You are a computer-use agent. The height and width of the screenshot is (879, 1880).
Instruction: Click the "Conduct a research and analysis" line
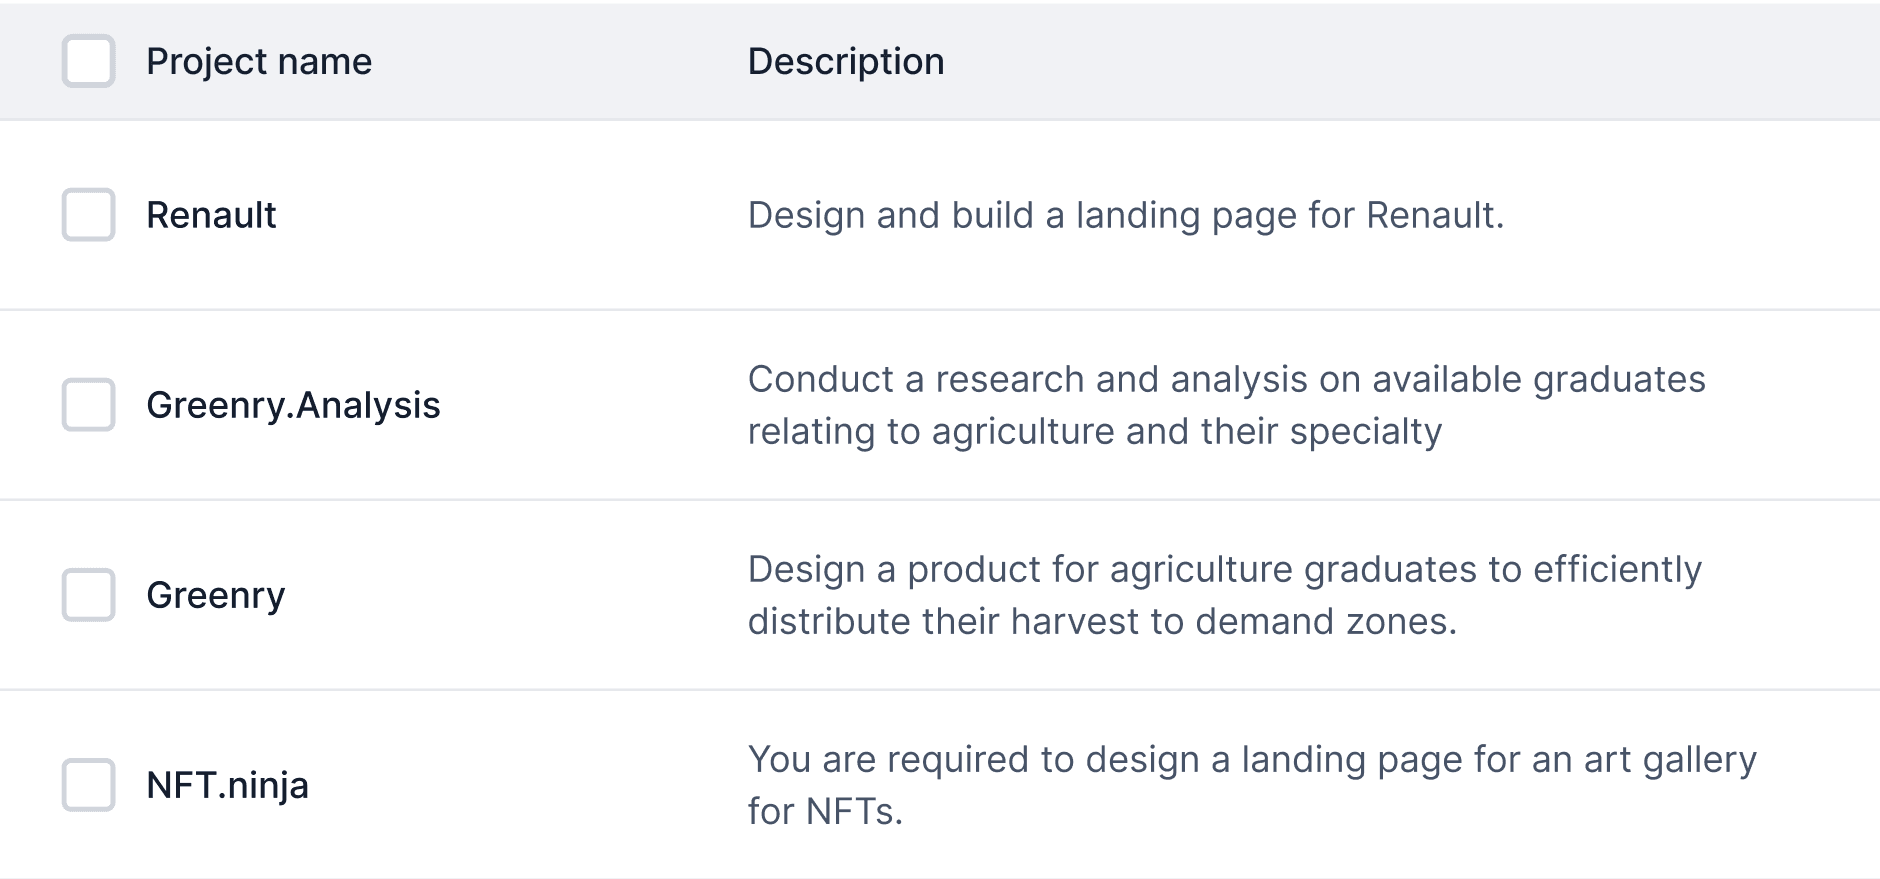(1027, 379)
